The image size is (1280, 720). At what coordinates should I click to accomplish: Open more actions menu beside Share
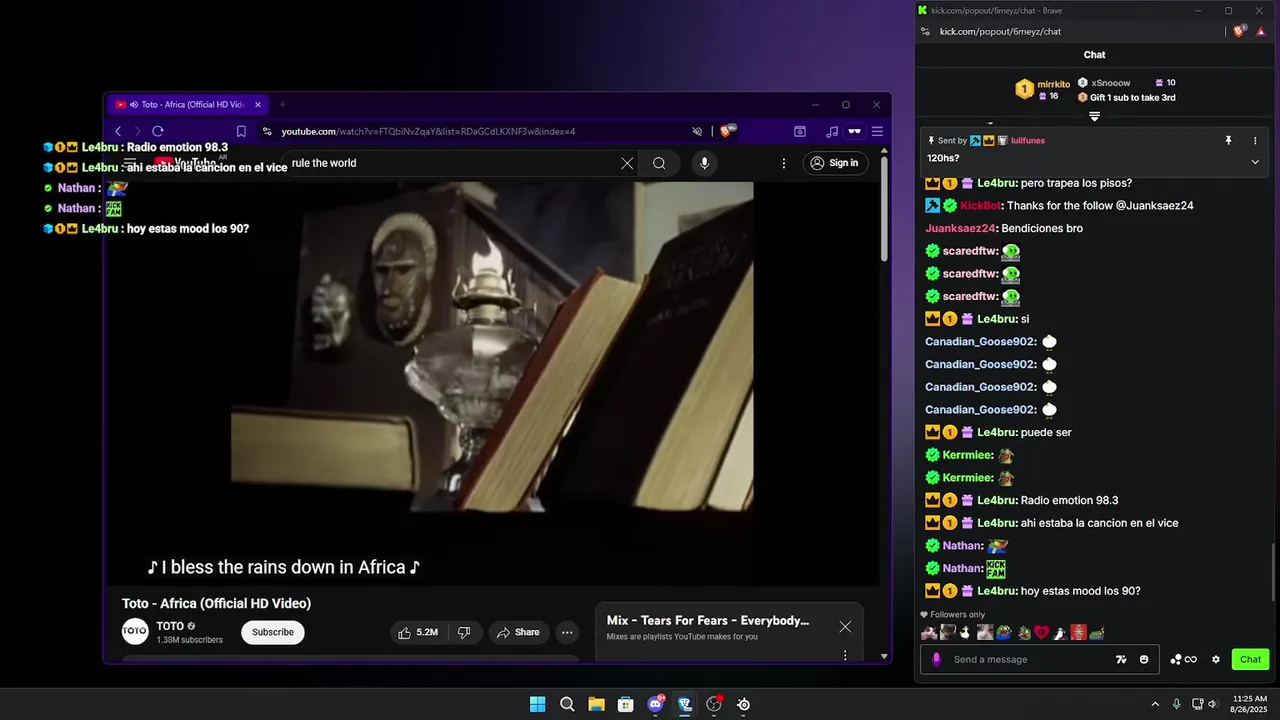[x=567, y=632]
